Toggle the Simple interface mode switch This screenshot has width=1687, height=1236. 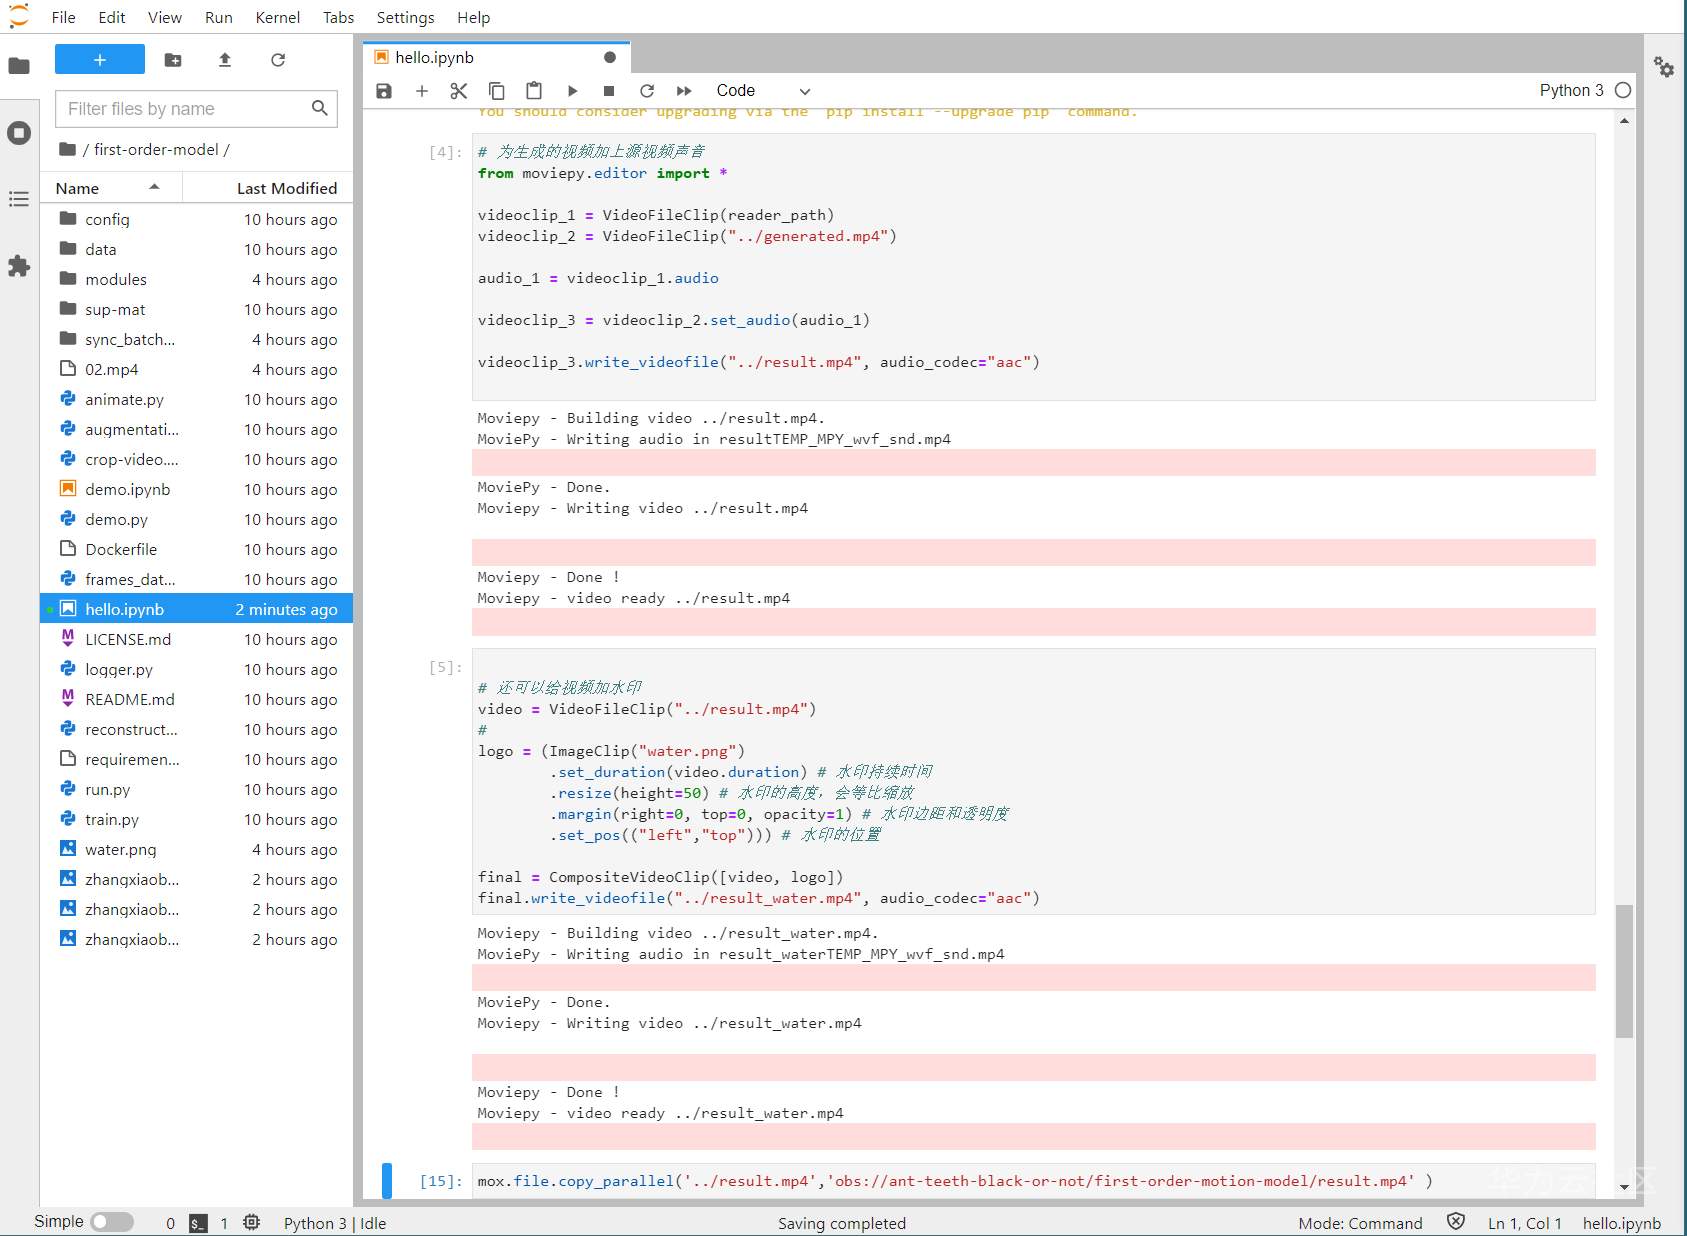(x=111, y=1222)
